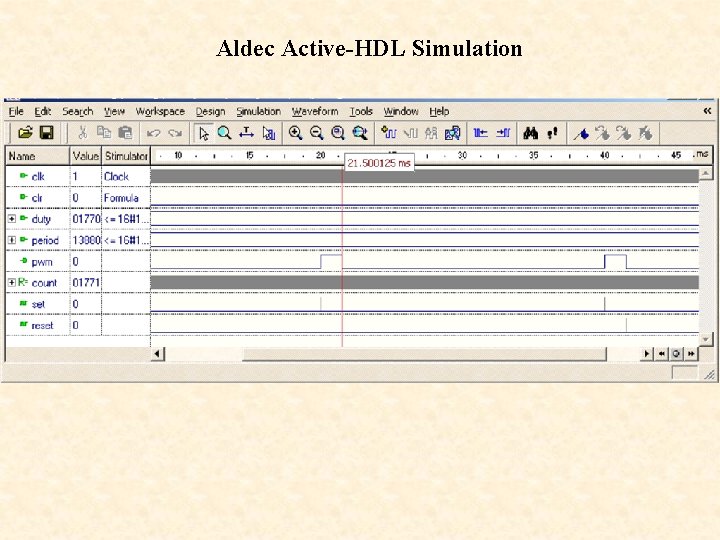Click the binoculars Find icon
This screenshot has height=540, width=720.
coord(531,133)
